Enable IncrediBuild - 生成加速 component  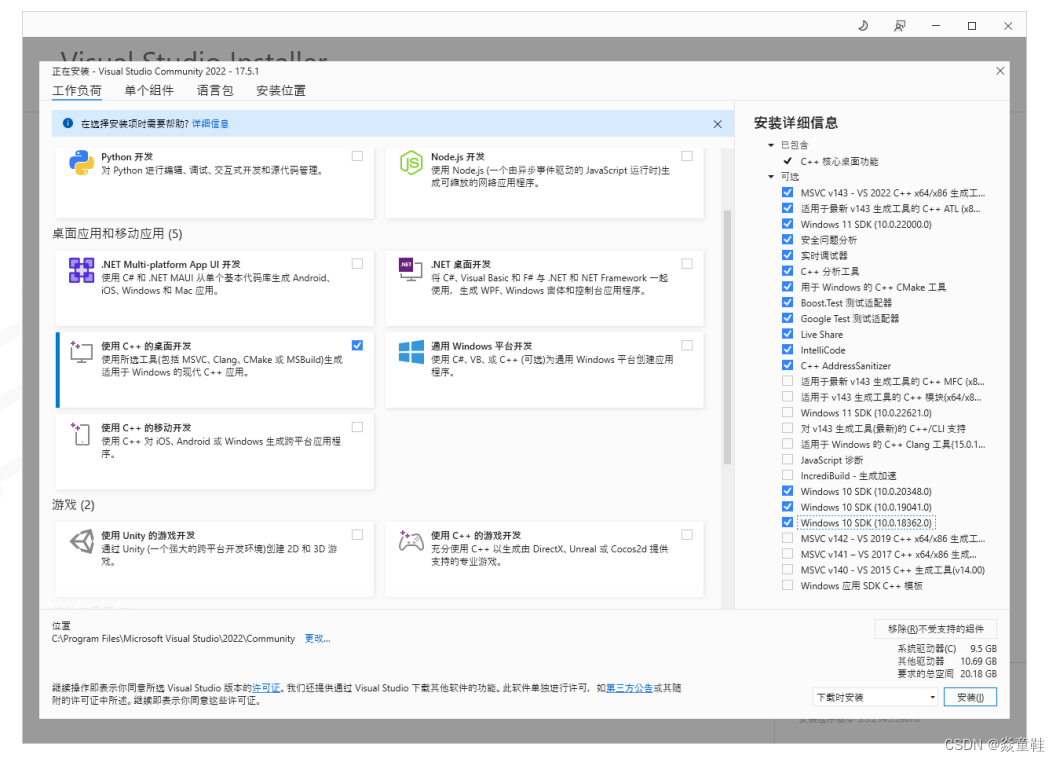788,475
